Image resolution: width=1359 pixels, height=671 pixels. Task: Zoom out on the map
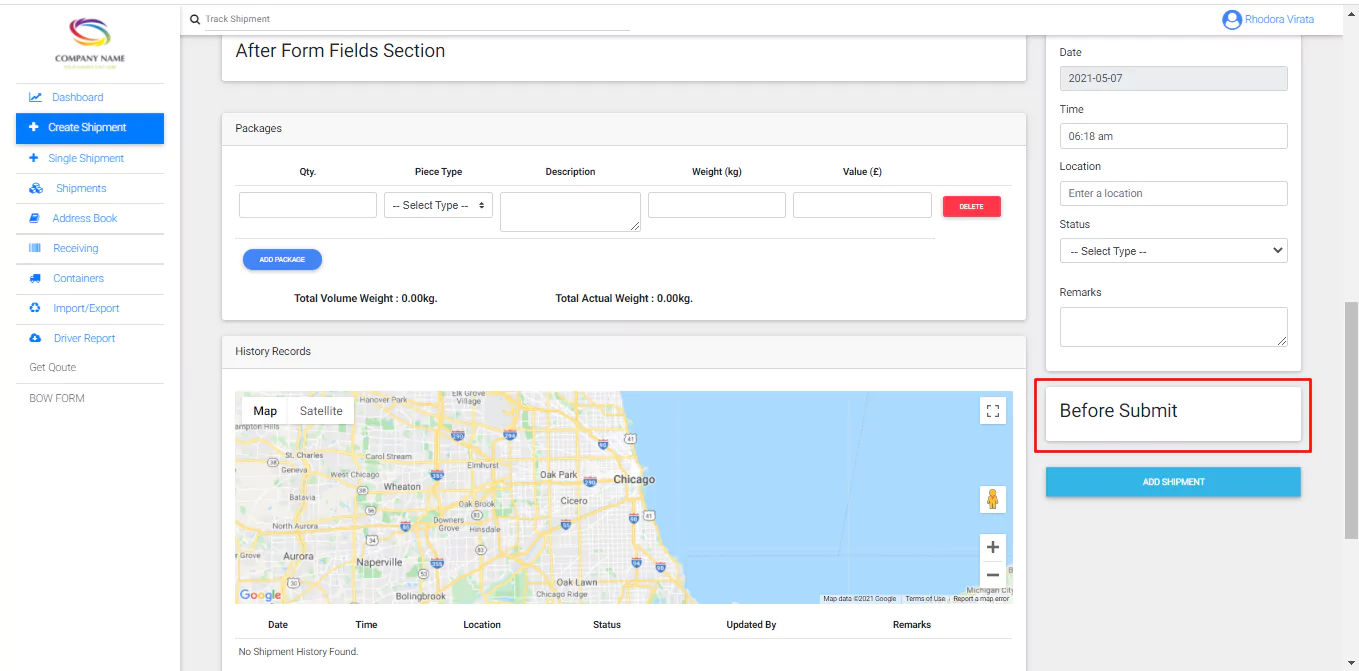tap(992, 575)
